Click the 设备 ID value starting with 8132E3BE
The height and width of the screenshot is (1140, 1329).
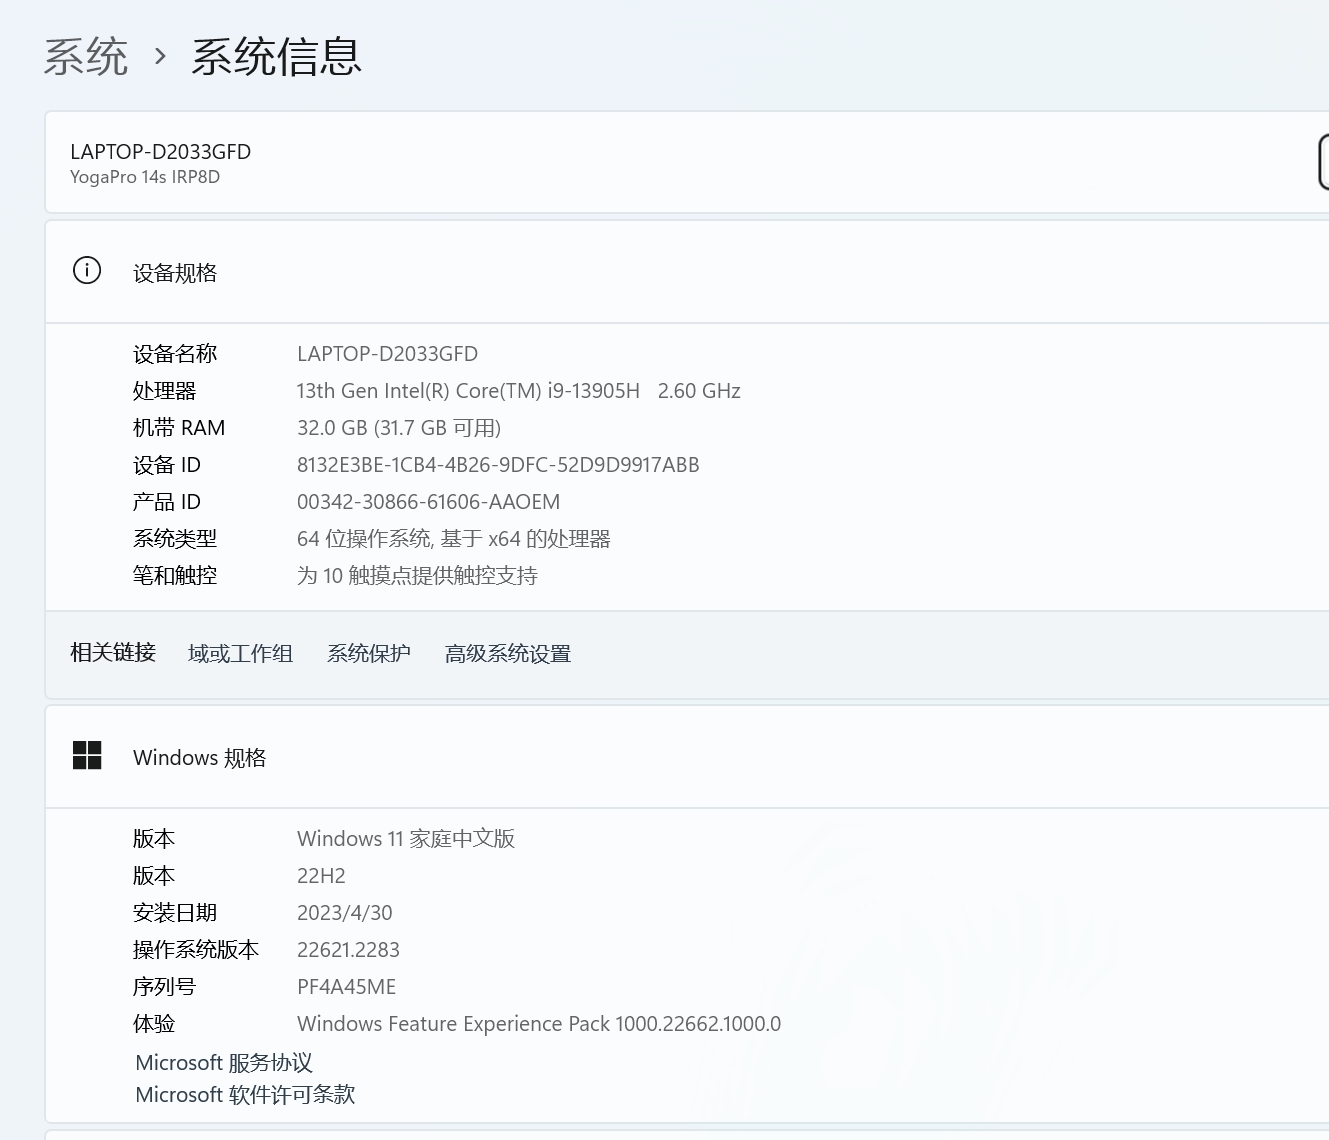click(x=498, y=465)
